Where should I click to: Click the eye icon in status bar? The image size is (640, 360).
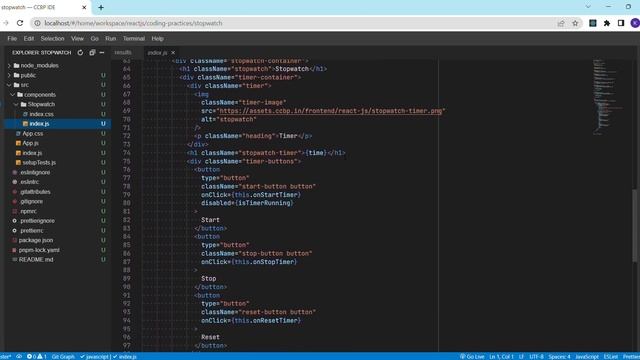[19, 356]
